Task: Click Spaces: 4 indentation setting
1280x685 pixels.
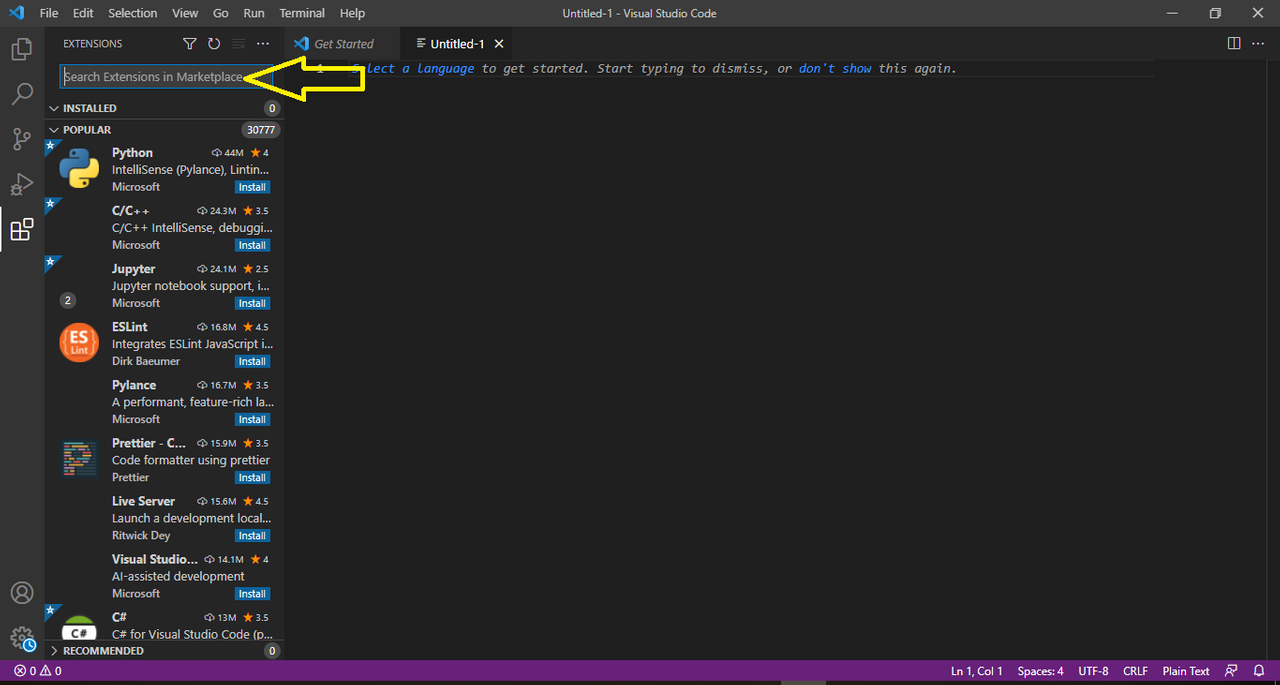Action: 1040,671
